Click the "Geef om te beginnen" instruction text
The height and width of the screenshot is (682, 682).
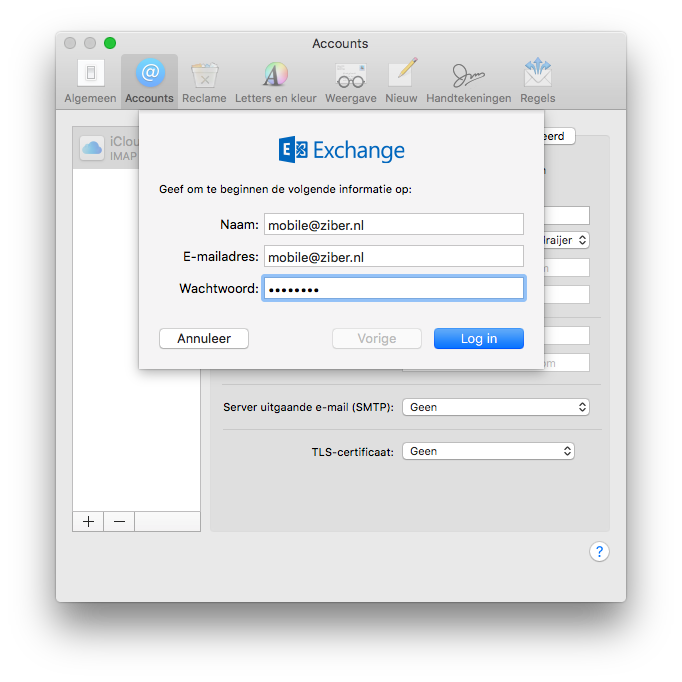point(285,189)
